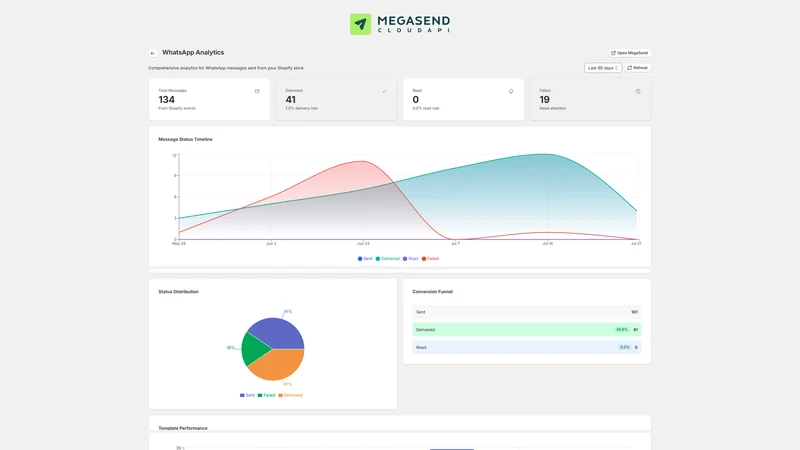Click the Message Status Timeline heading

pos(185,139)
